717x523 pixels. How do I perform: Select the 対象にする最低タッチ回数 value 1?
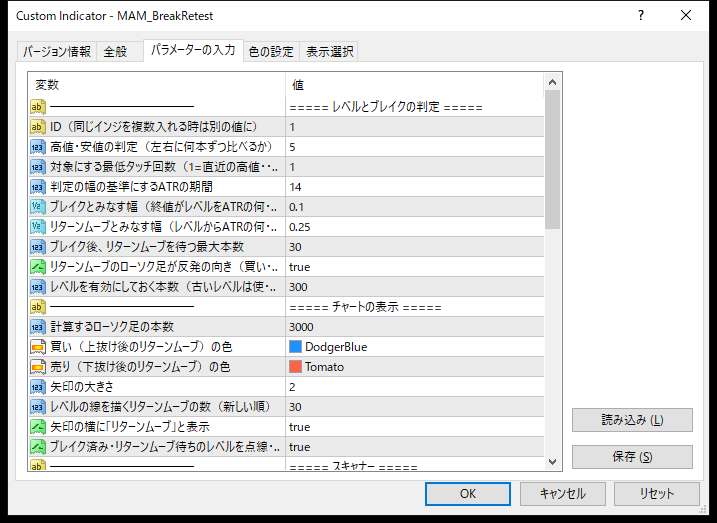pyautogui.click(x=415, y=167)
